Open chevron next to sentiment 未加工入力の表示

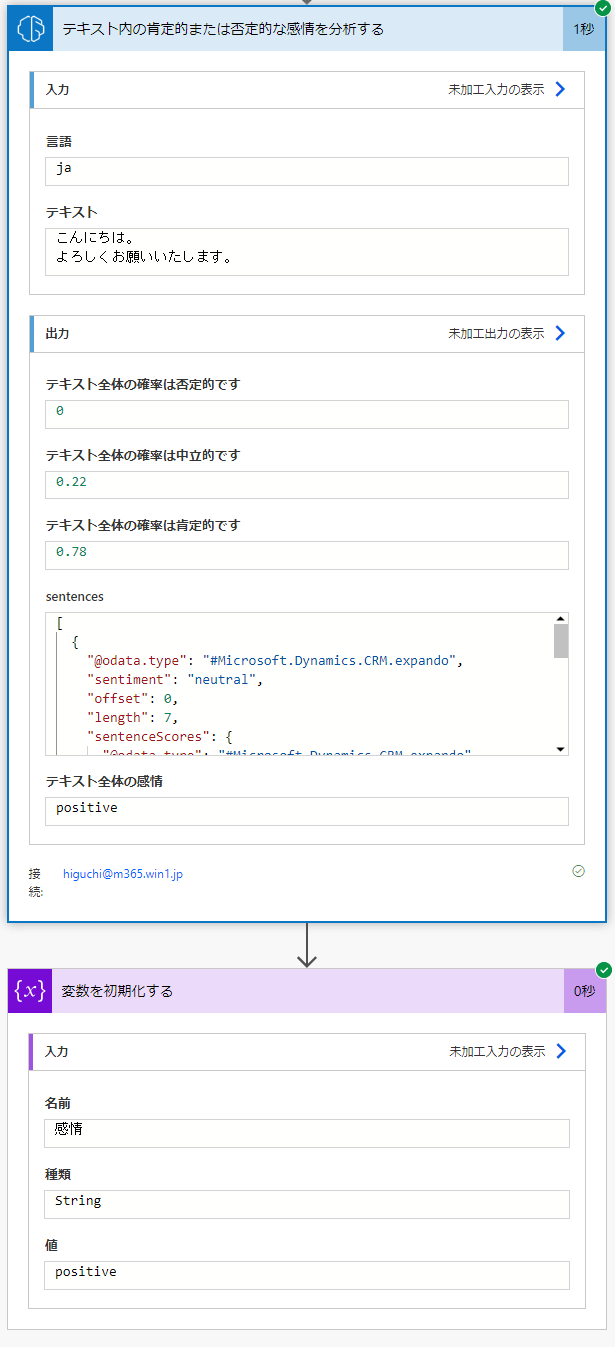click(x=560, y=89)
